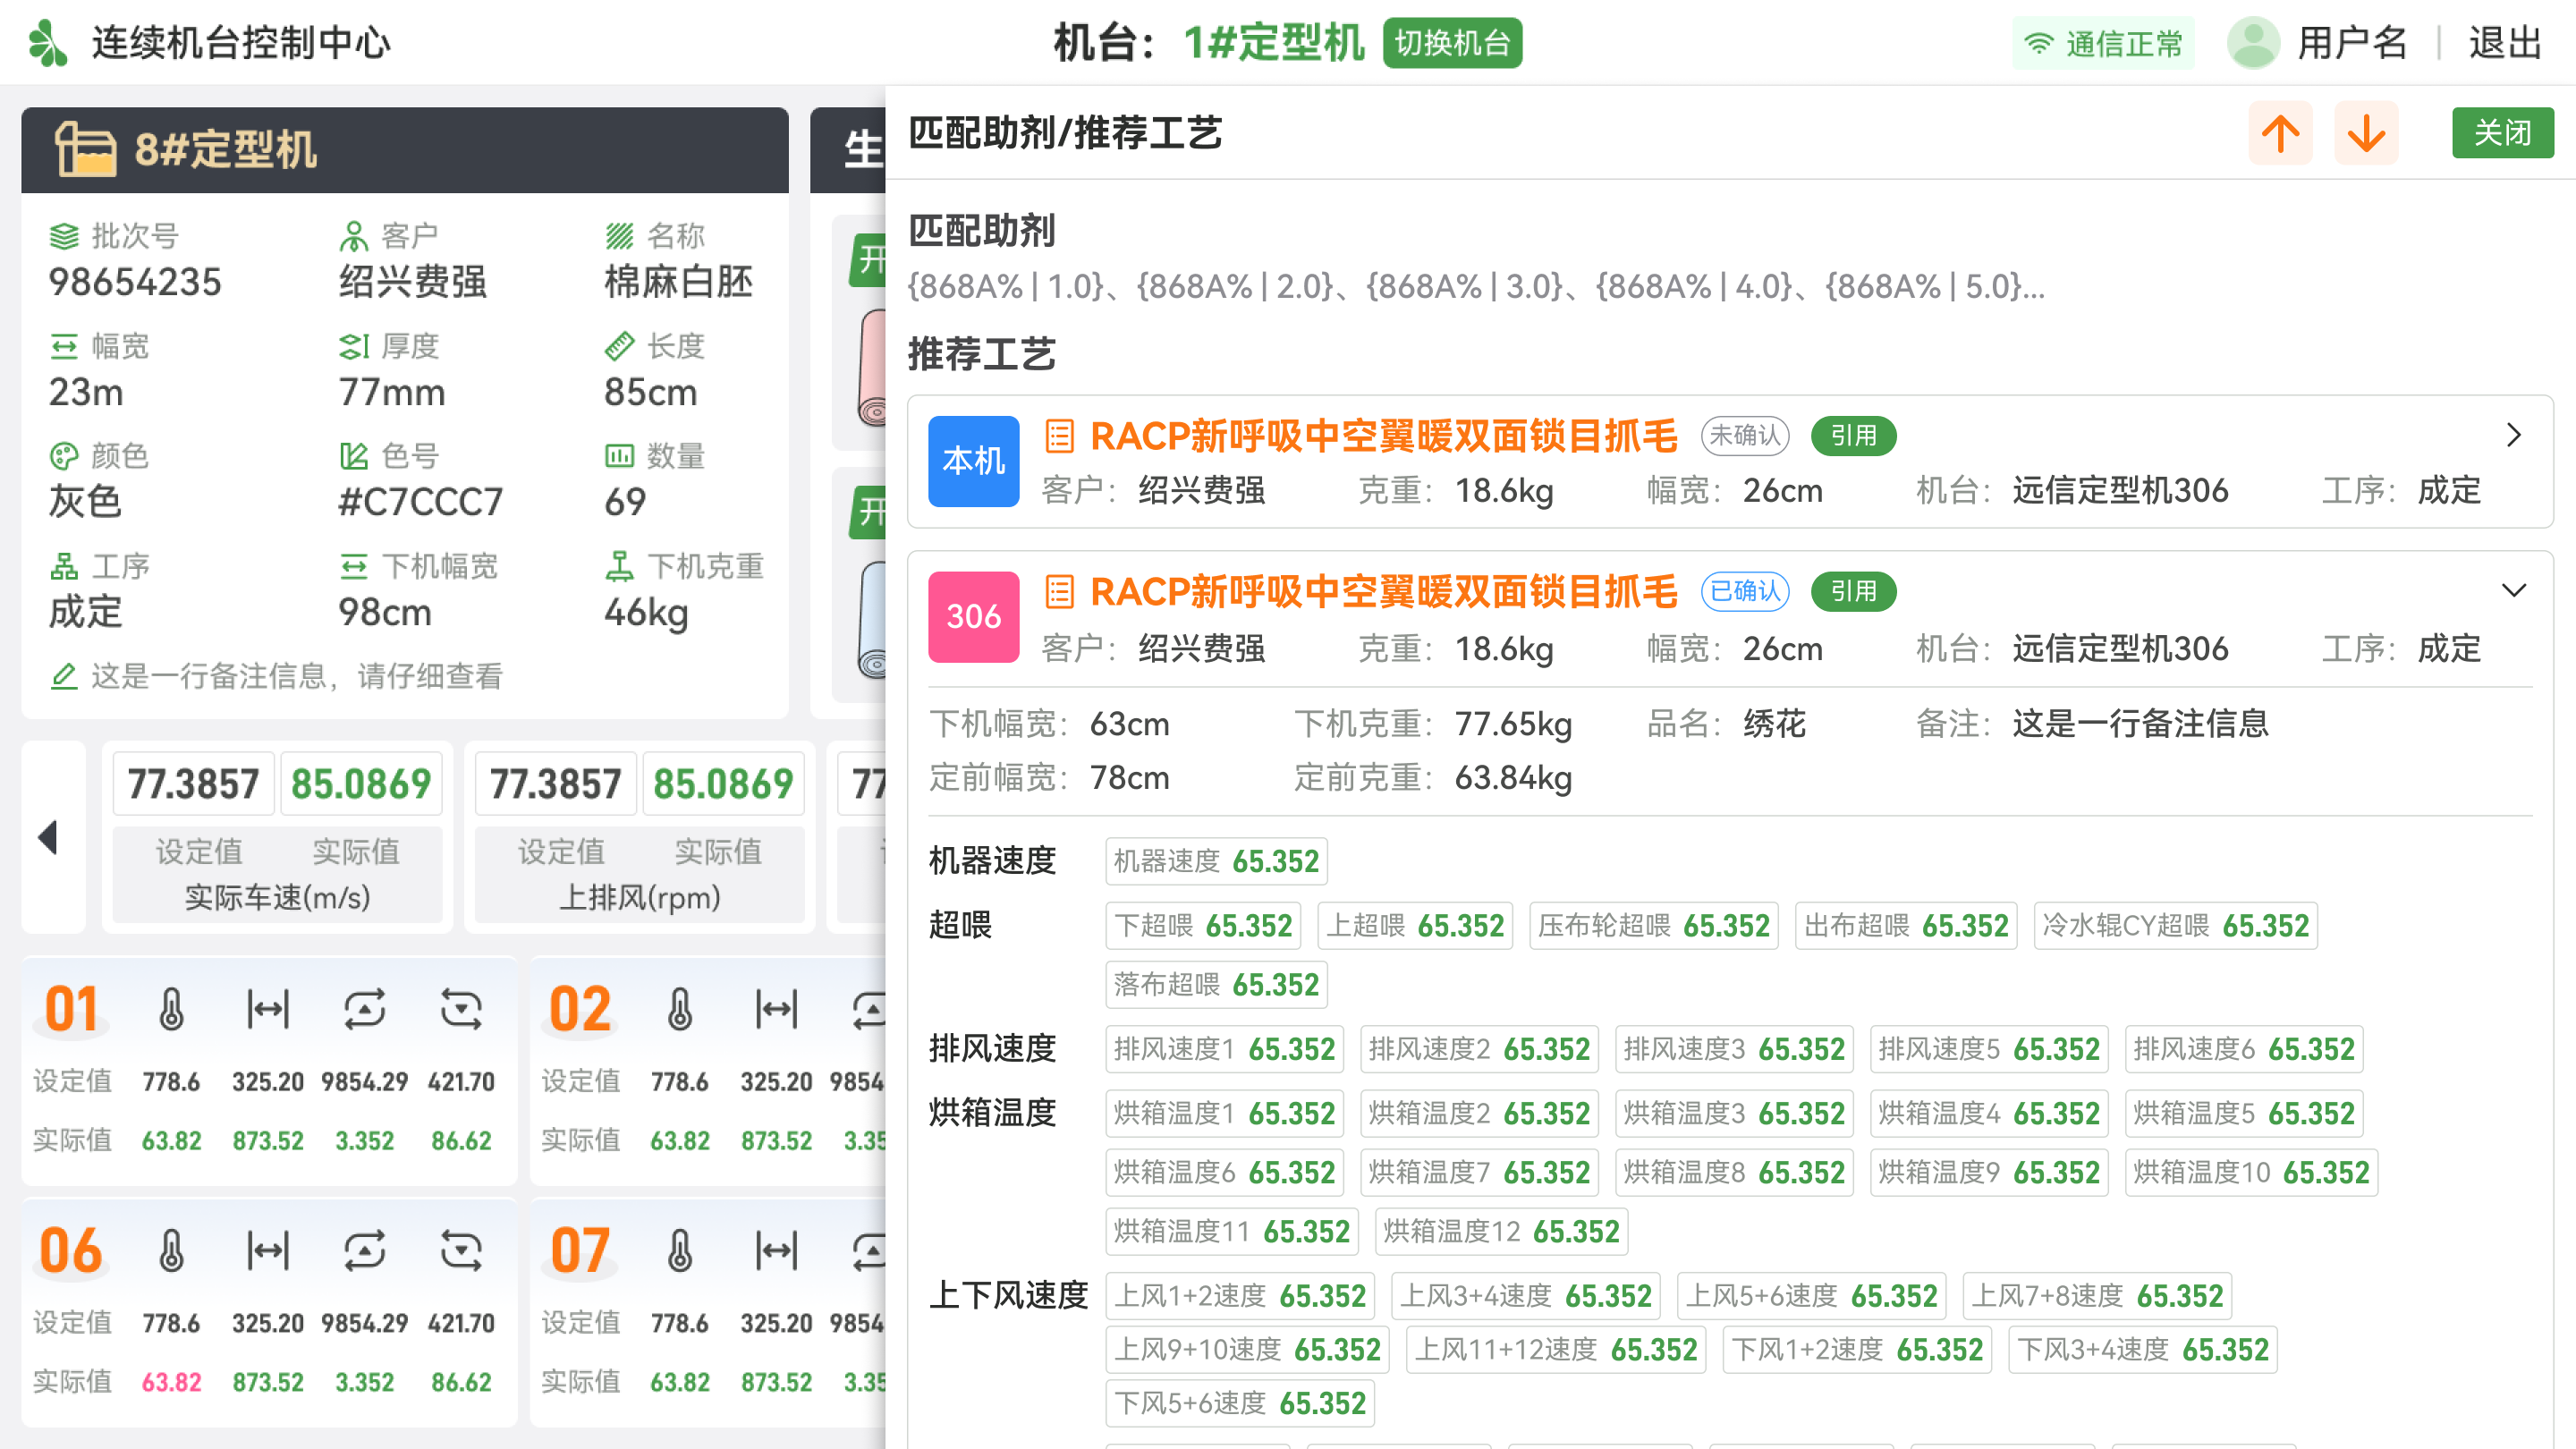Click the 下超喂 65.352 chip

click(1203, 926)
